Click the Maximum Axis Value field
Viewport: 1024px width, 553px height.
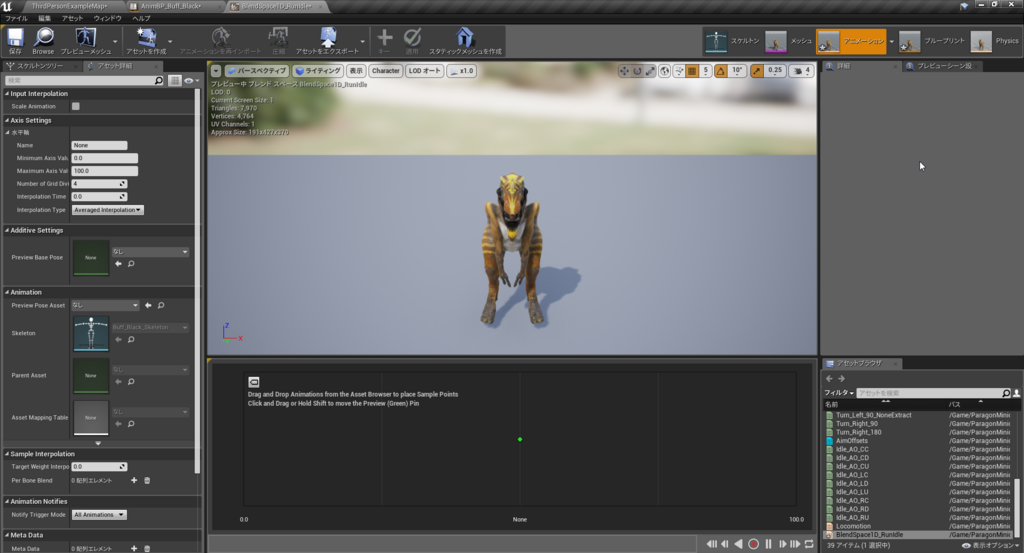coord(104,170)
